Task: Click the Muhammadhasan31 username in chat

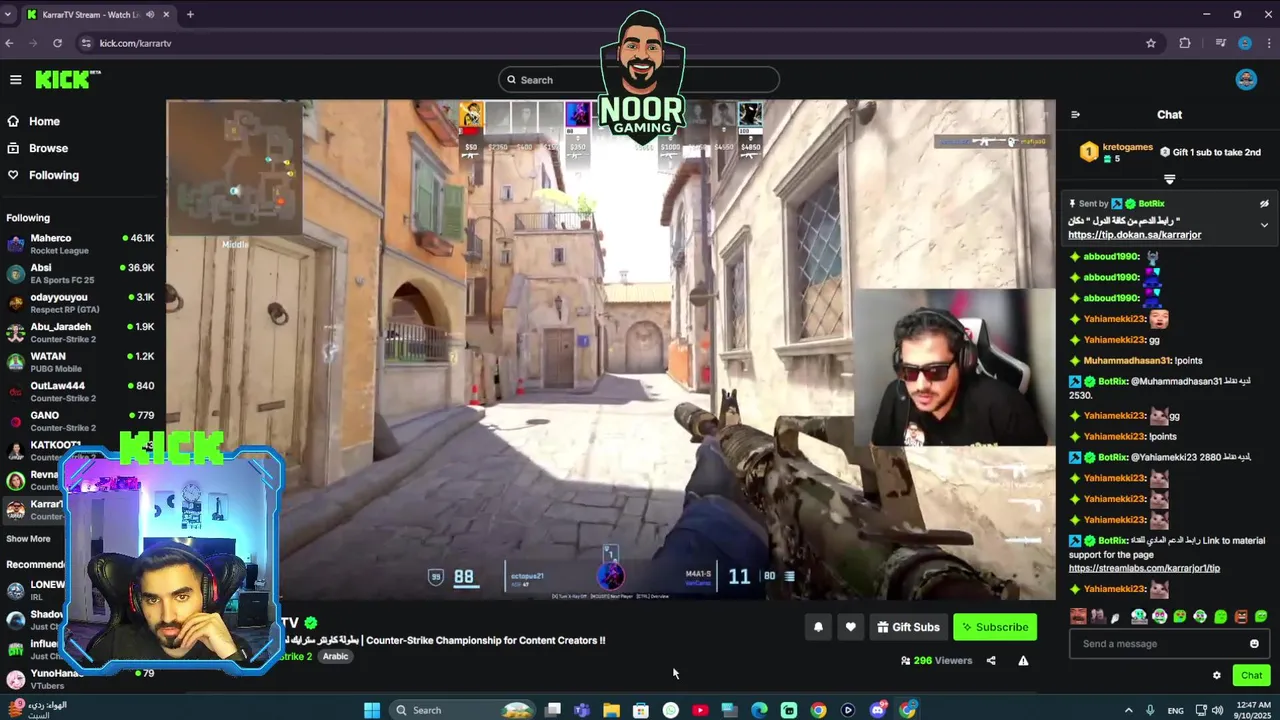Action: tap(1125, 360)
